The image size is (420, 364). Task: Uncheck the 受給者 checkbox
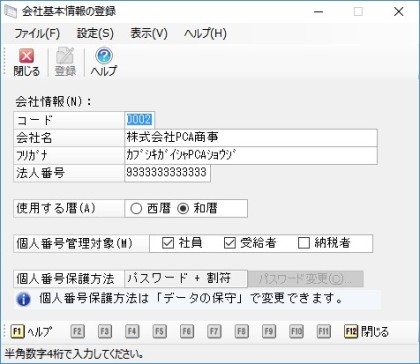tap(229, 243)
